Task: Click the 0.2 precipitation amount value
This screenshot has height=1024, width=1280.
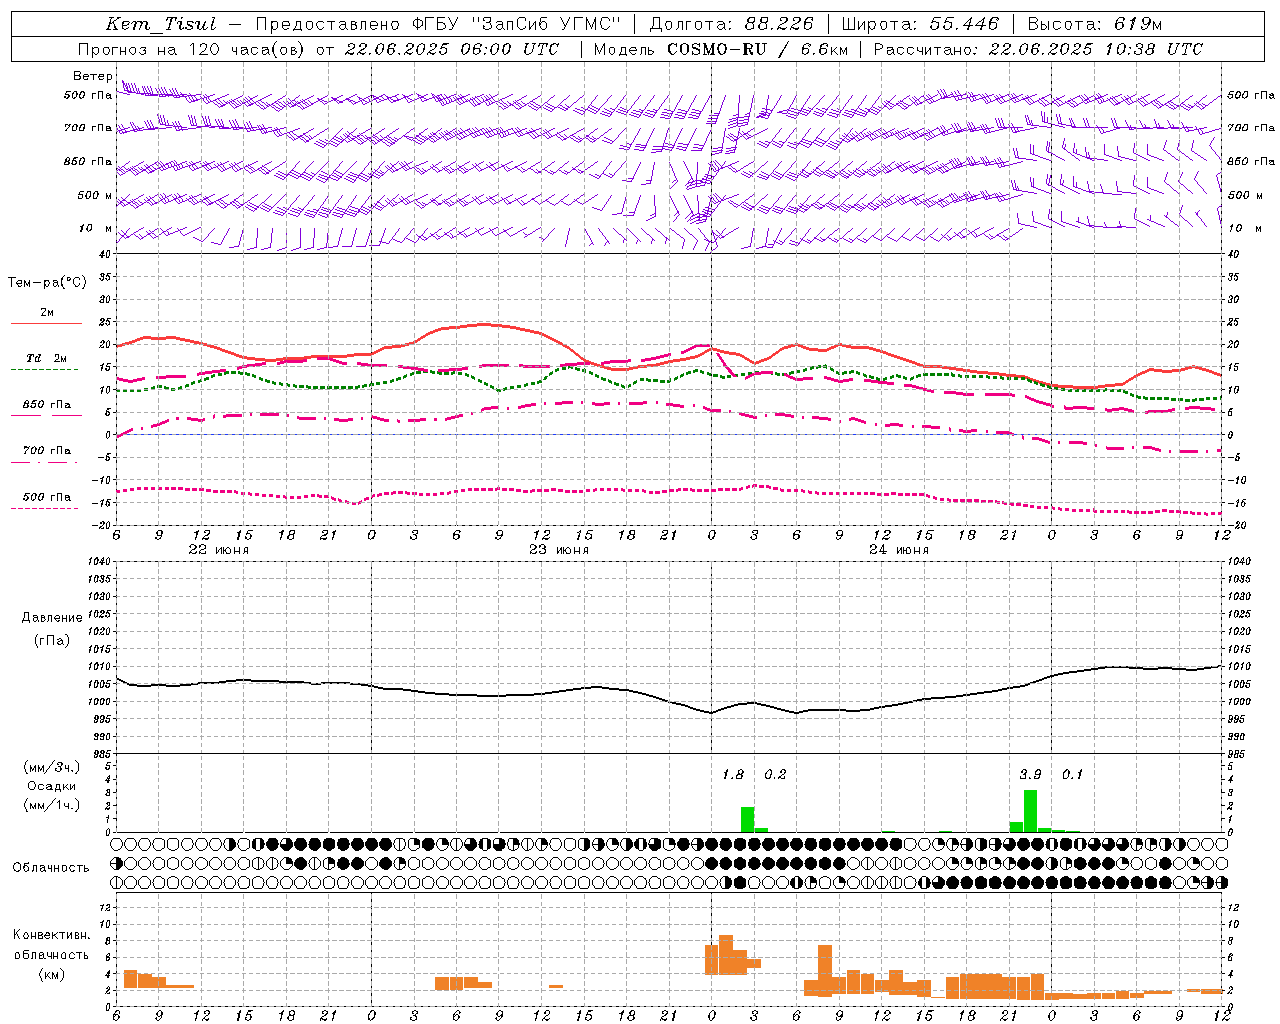Action: pos(775,774)
